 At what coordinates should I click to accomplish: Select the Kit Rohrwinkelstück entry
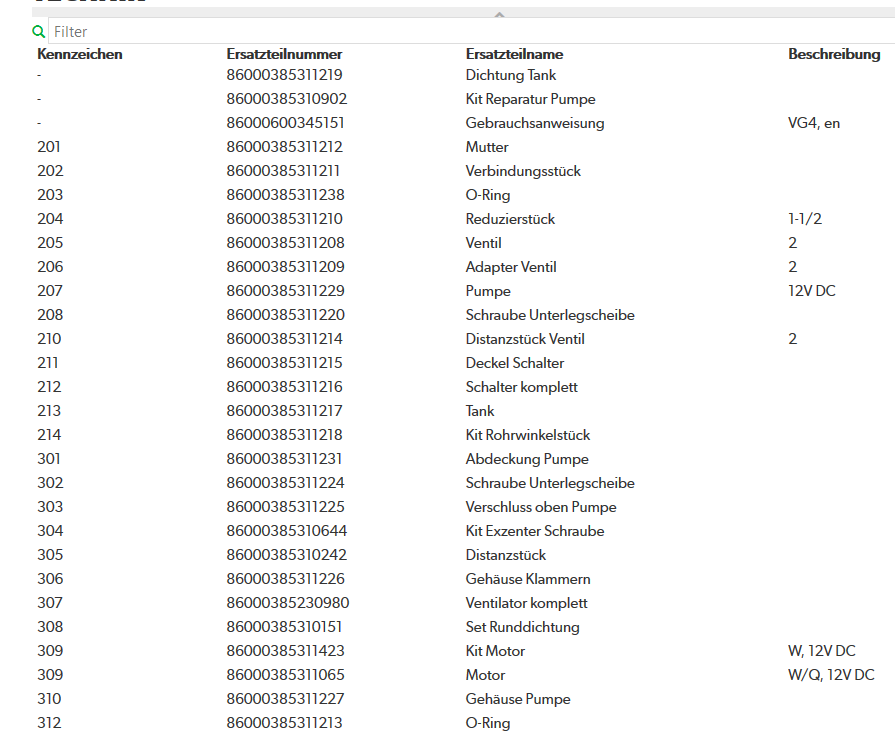[x=528, y=434]
